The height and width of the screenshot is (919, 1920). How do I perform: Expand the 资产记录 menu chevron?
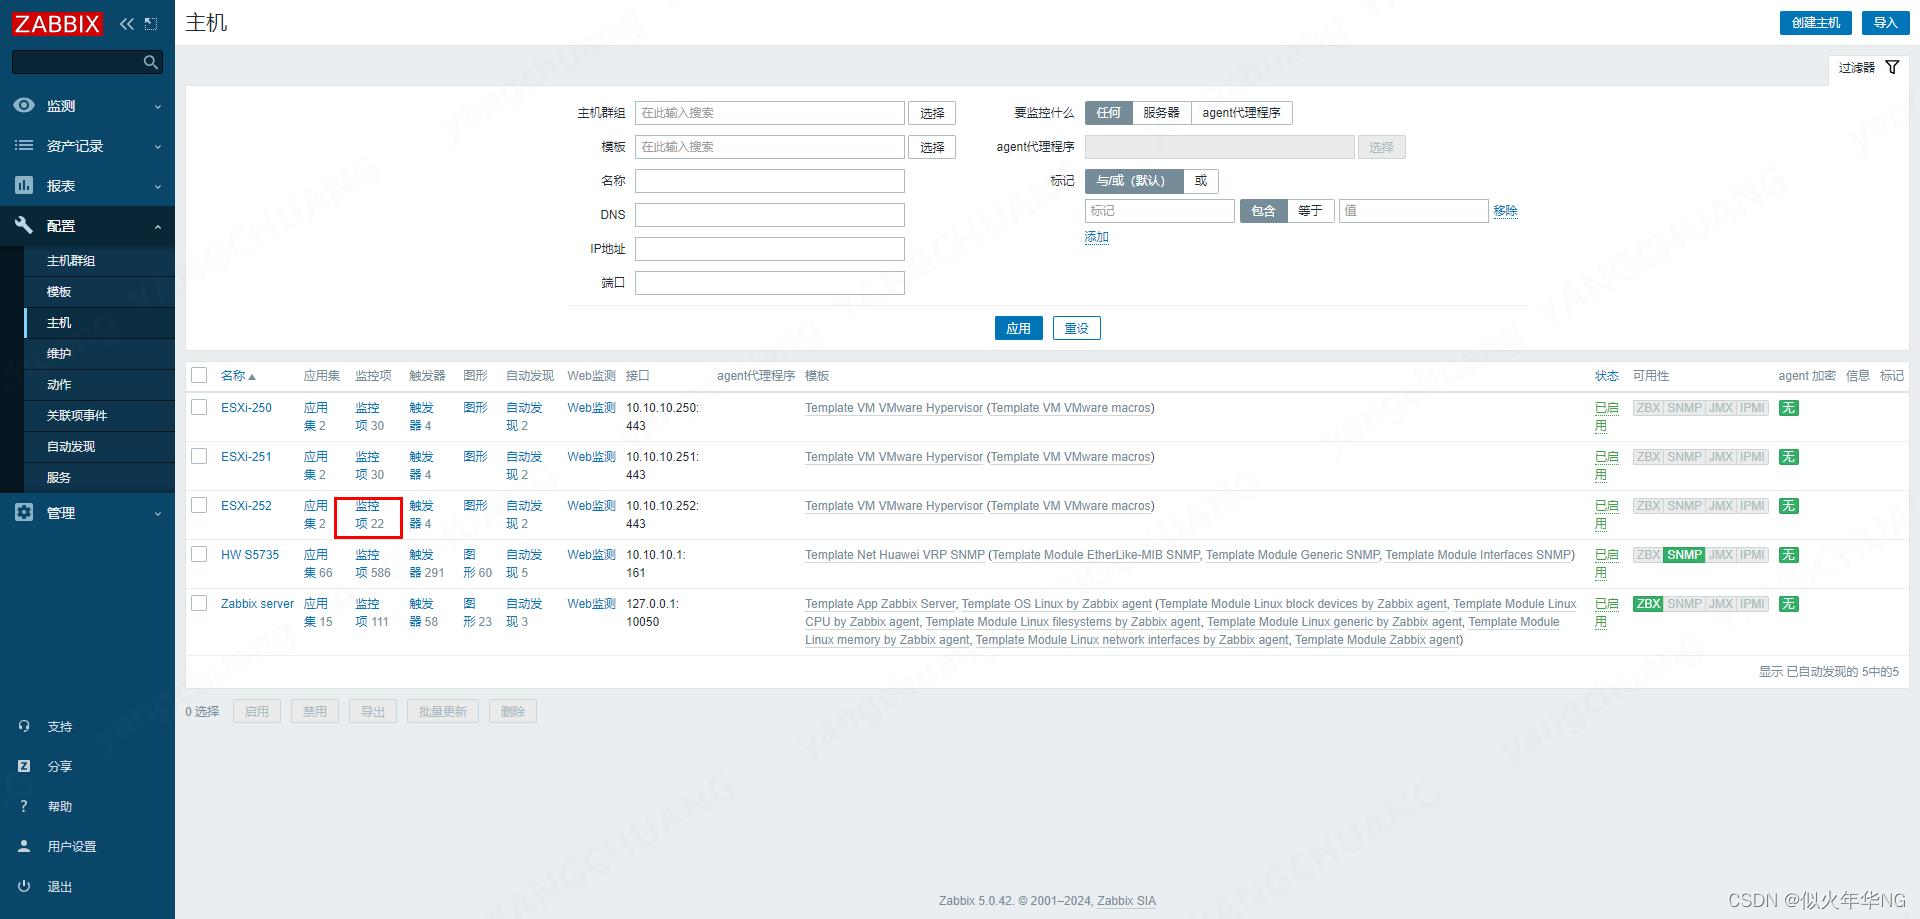(157, 147)
